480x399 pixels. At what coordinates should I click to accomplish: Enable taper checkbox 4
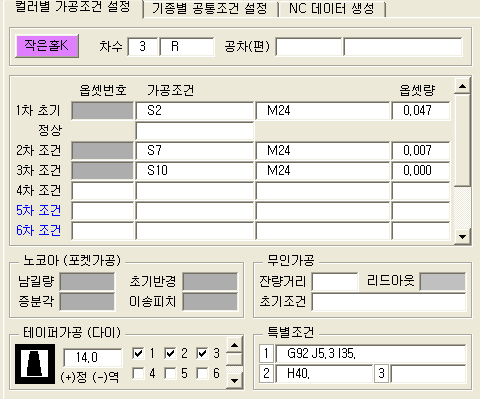[x=138, y=373]
